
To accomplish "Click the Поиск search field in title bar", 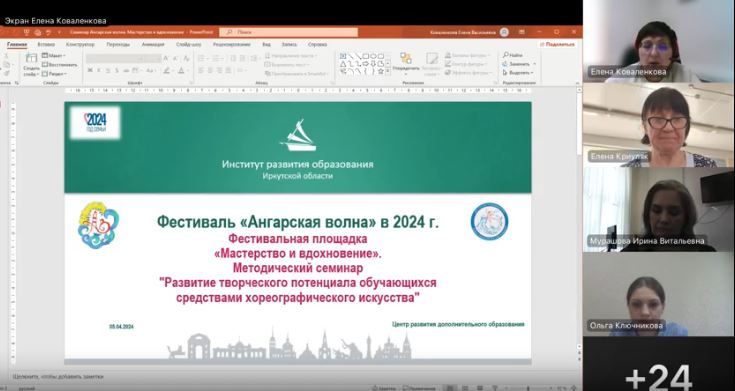I will pyautogui.click(x=289, y=32).
